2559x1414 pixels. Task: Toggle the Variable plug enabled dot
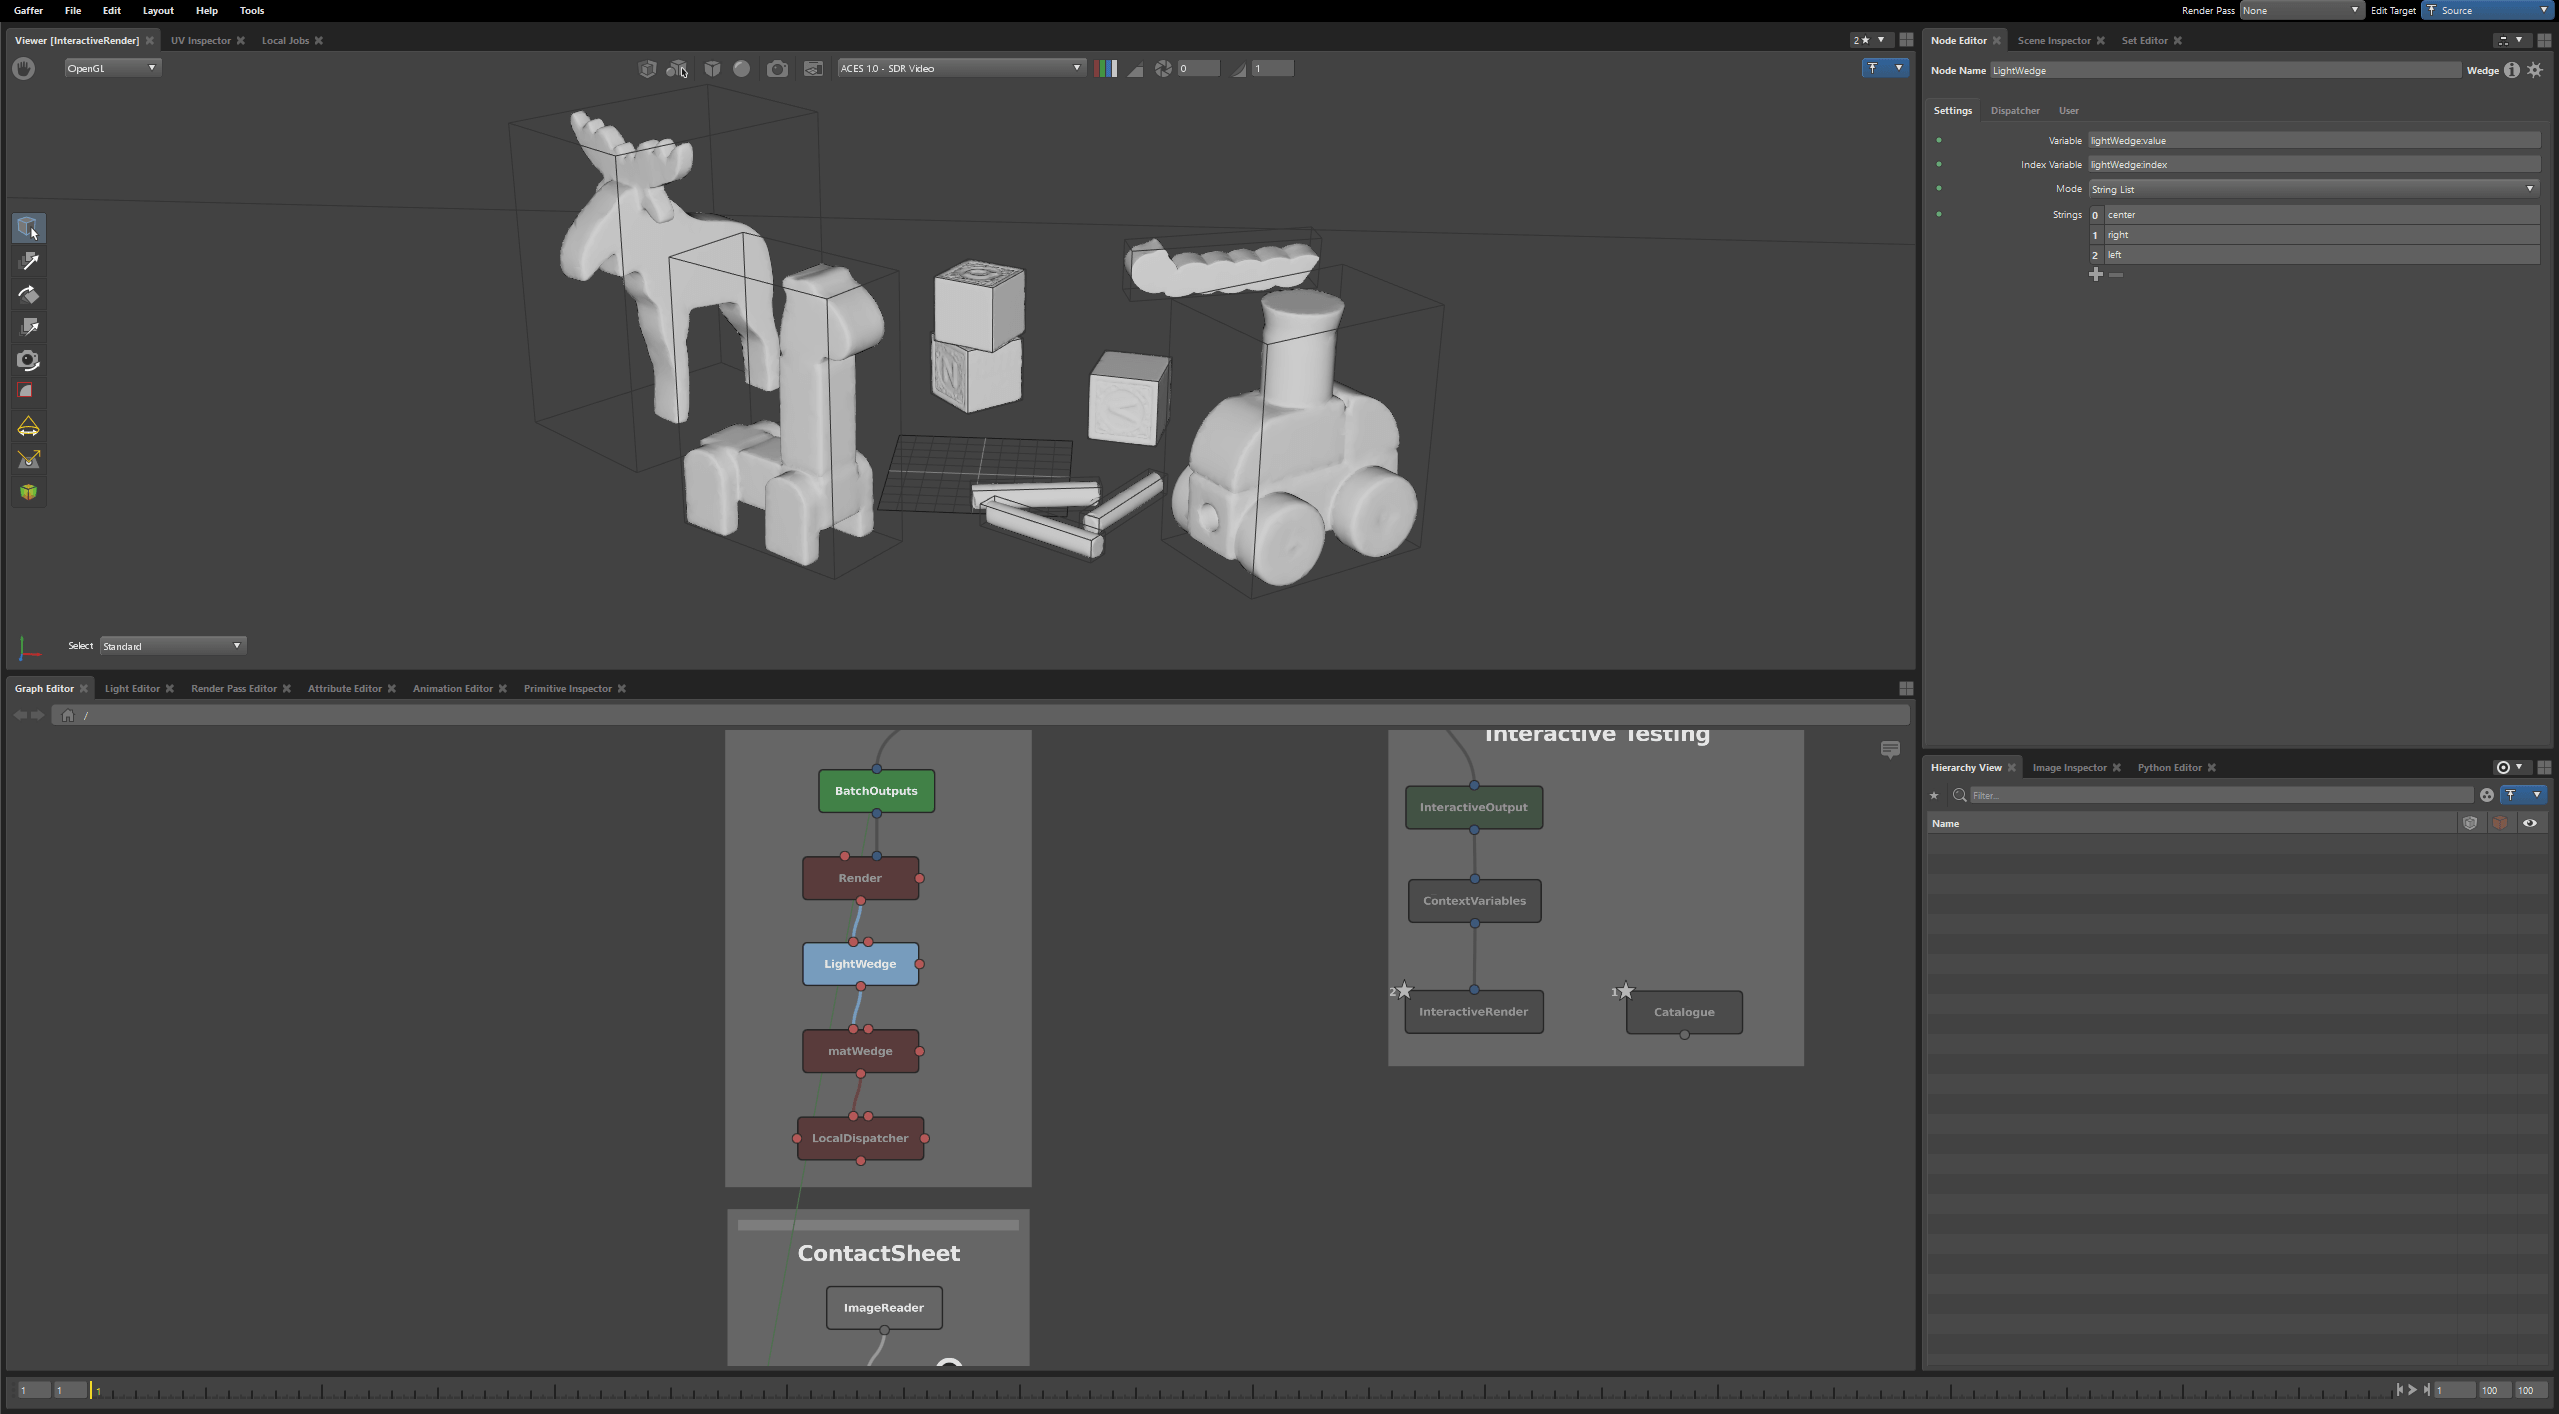[x=1939, y=140]
